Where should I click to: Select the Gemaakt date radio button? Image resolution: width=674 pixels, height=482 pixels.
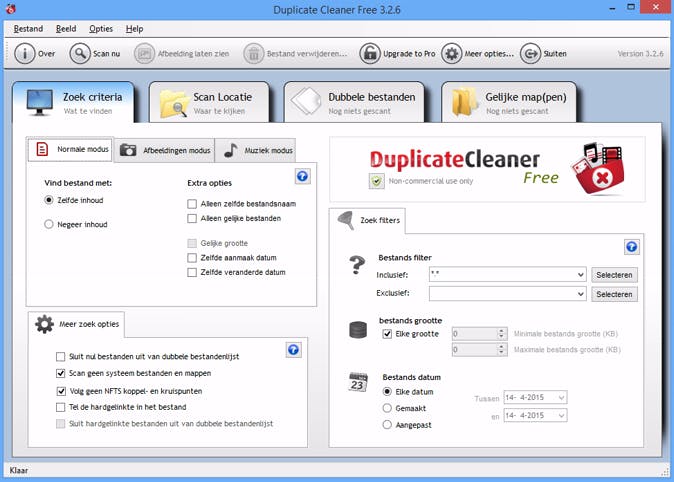pyautogui.click(x=387, y=408)
